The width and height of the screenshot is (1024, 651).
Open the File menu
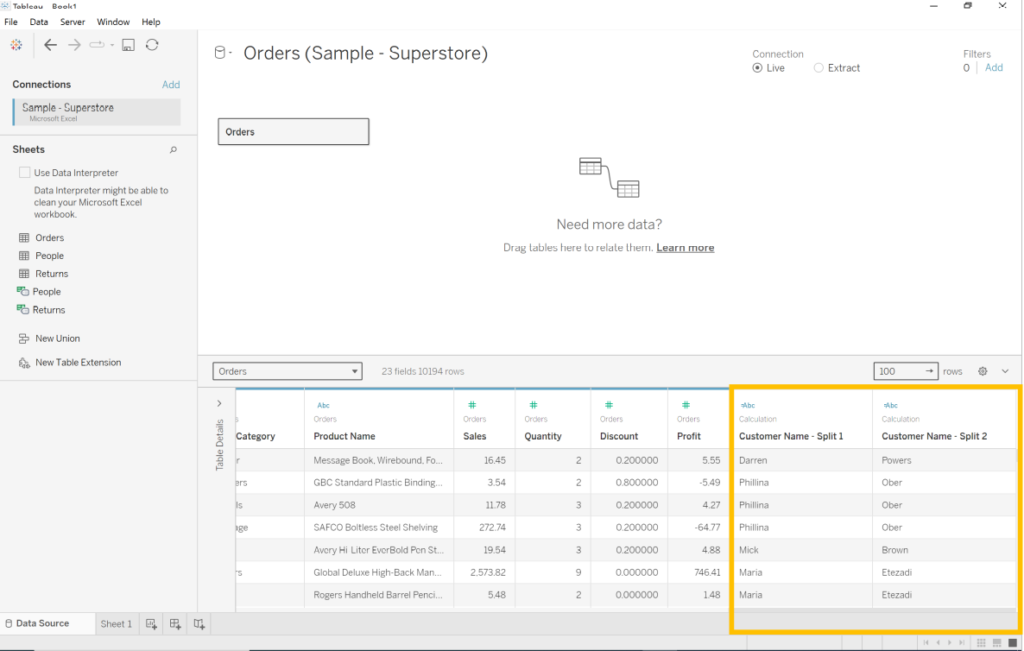click(x=11, y=22)
